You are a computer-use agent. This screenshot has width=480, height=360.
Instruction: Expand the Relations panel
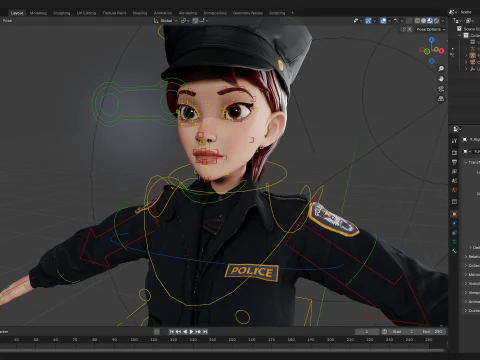click(472, 257)
